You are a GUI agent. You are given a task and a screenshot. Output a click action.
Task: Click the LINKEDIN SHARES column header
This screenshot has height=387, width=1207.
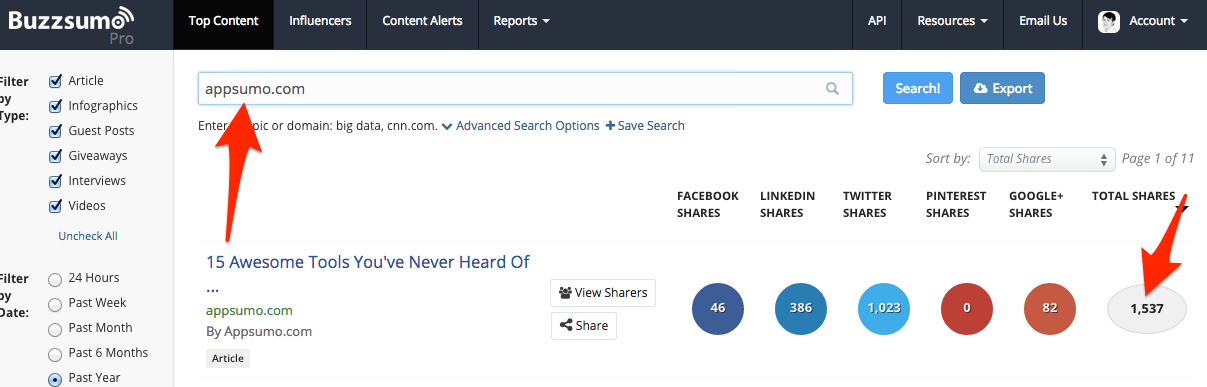click(787, 204)
